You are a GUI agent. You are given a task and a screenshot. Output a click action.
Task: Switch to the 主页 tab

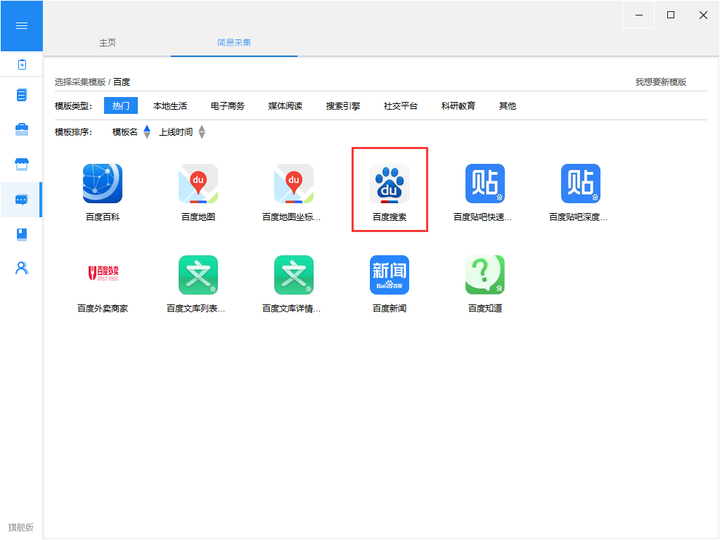[x=107, y=43]
